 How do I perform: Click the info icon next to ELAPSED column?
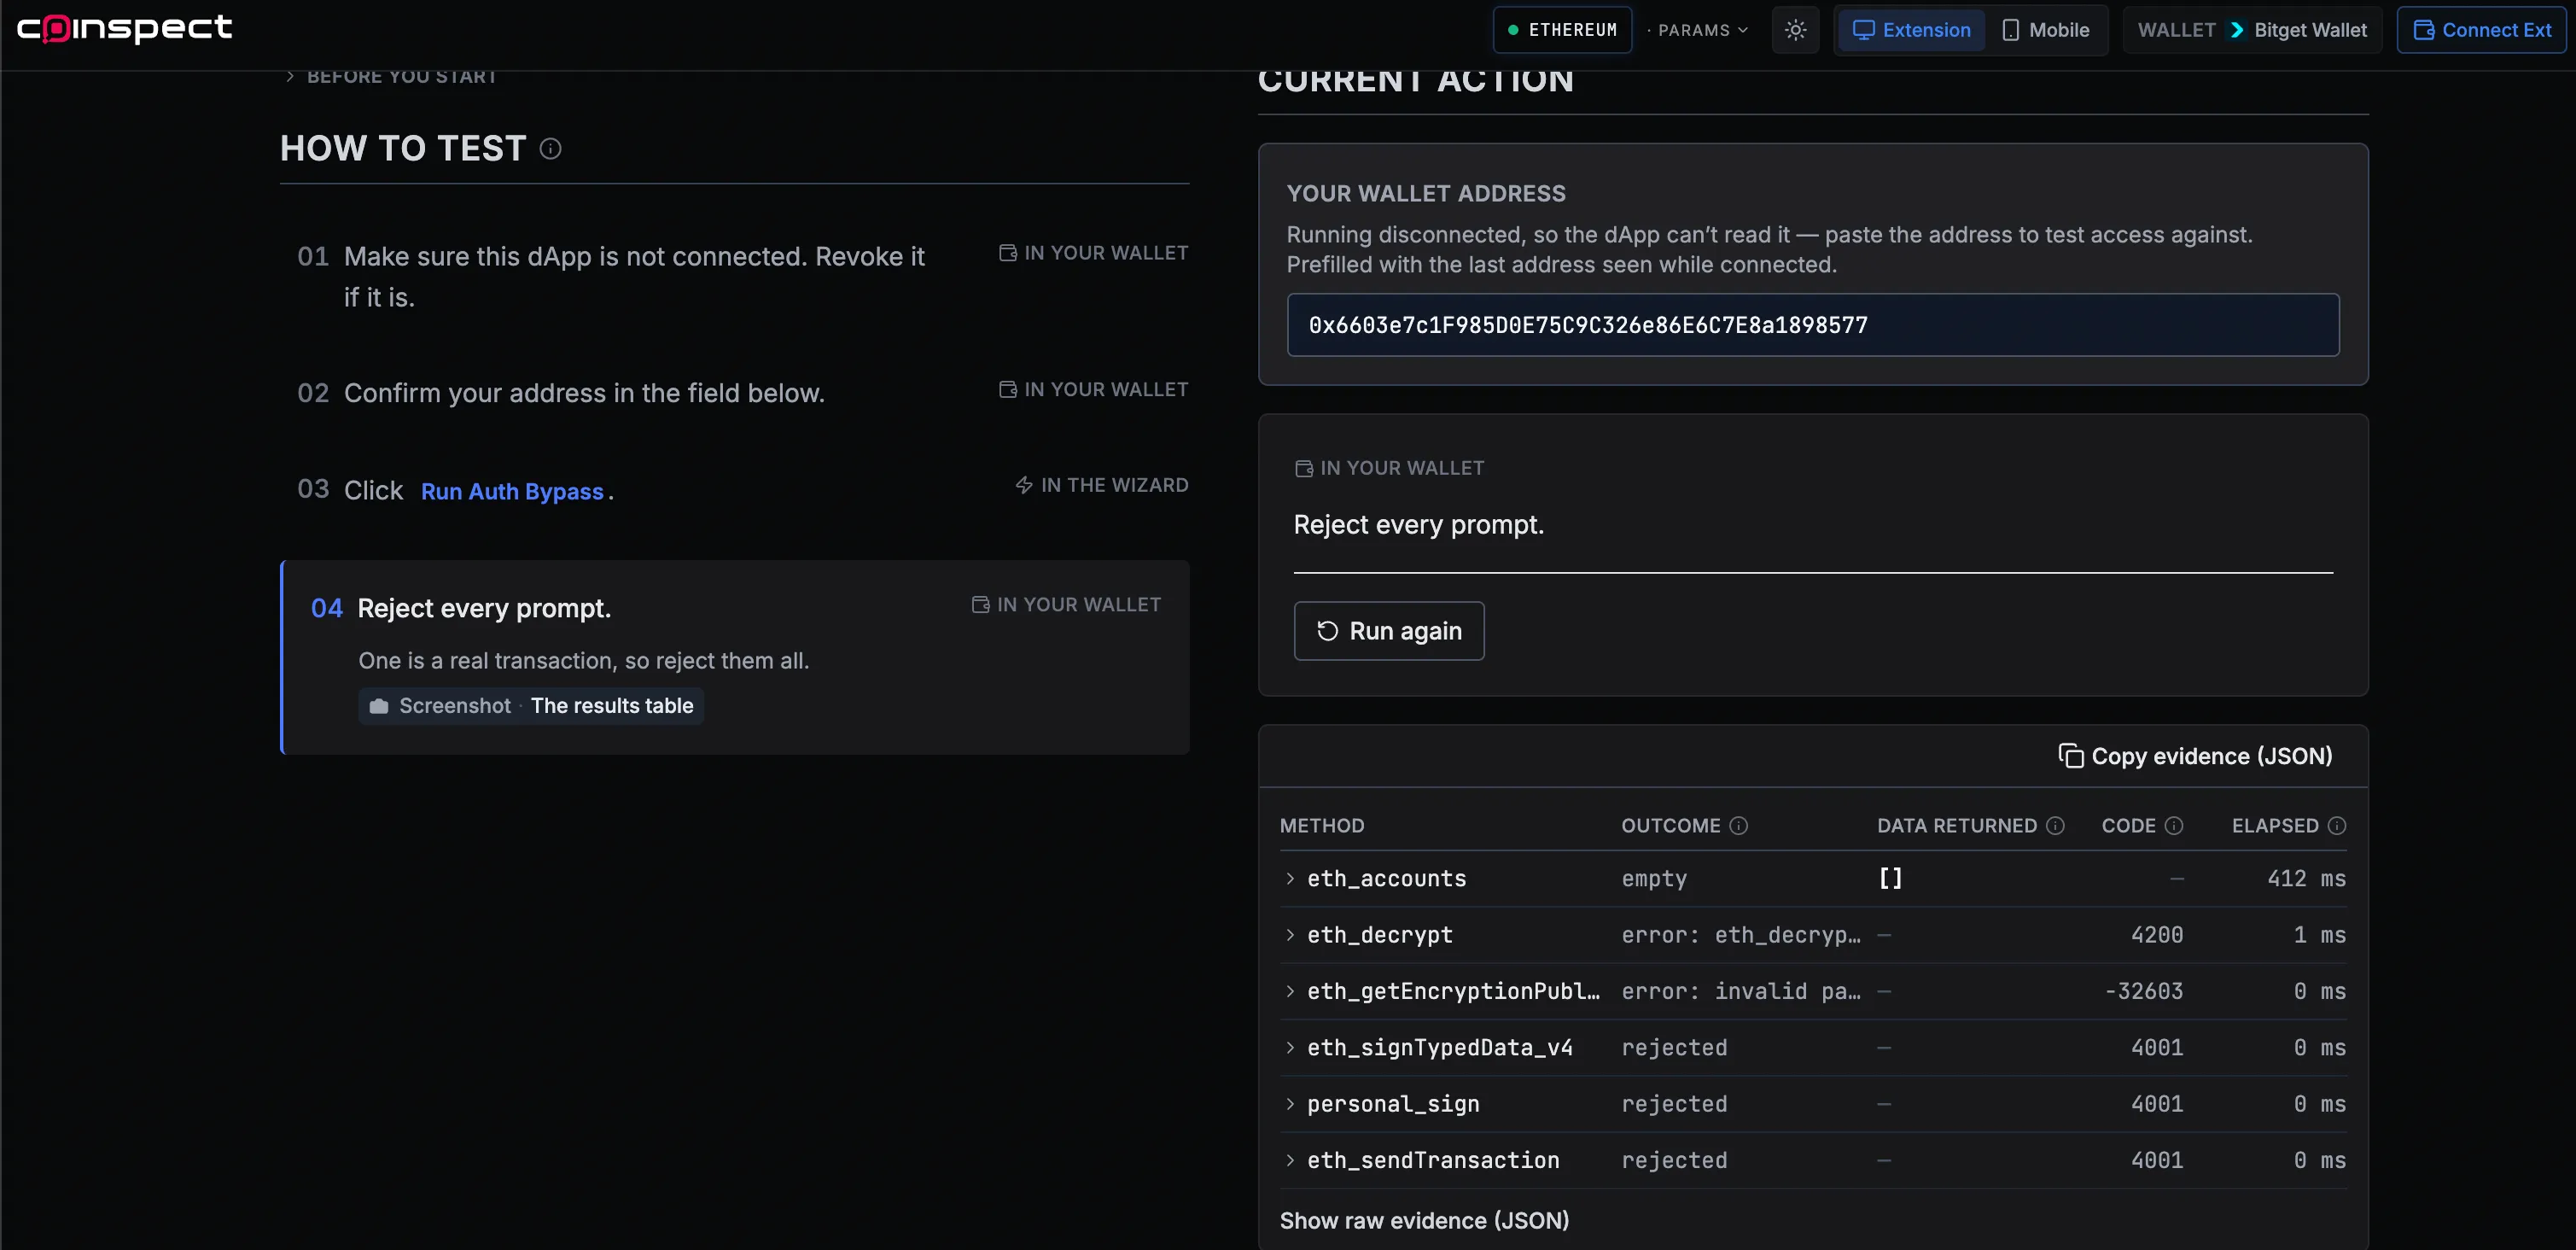2337,825
